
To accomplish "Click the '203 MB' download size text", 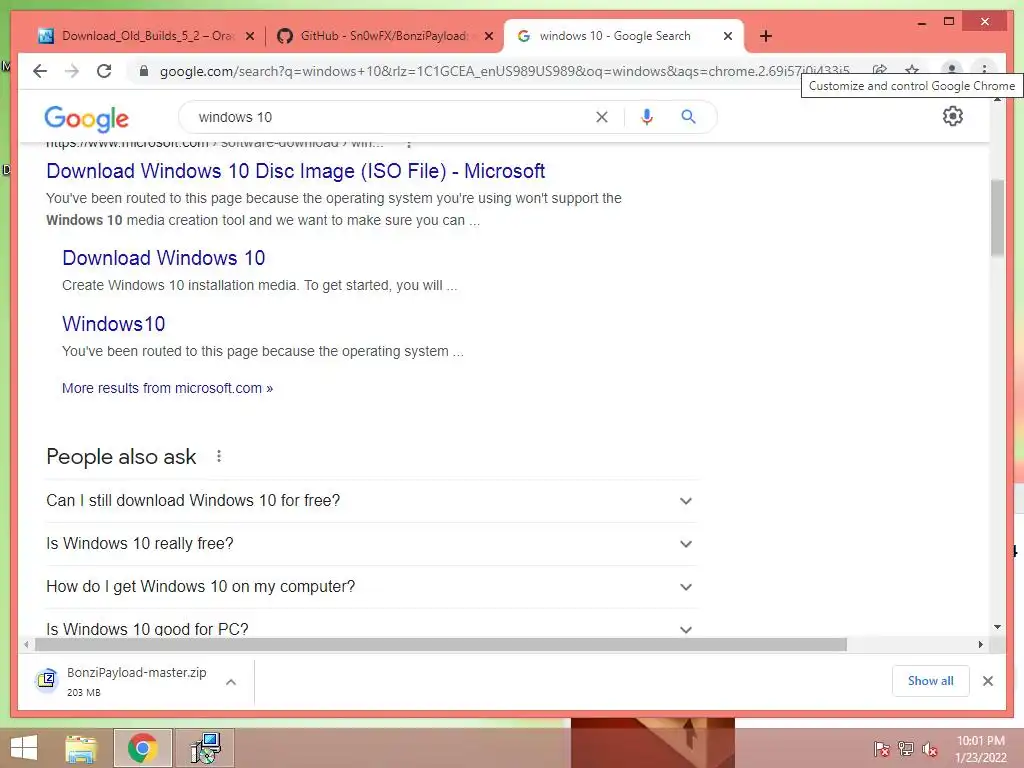I will [x=84, y=692].
